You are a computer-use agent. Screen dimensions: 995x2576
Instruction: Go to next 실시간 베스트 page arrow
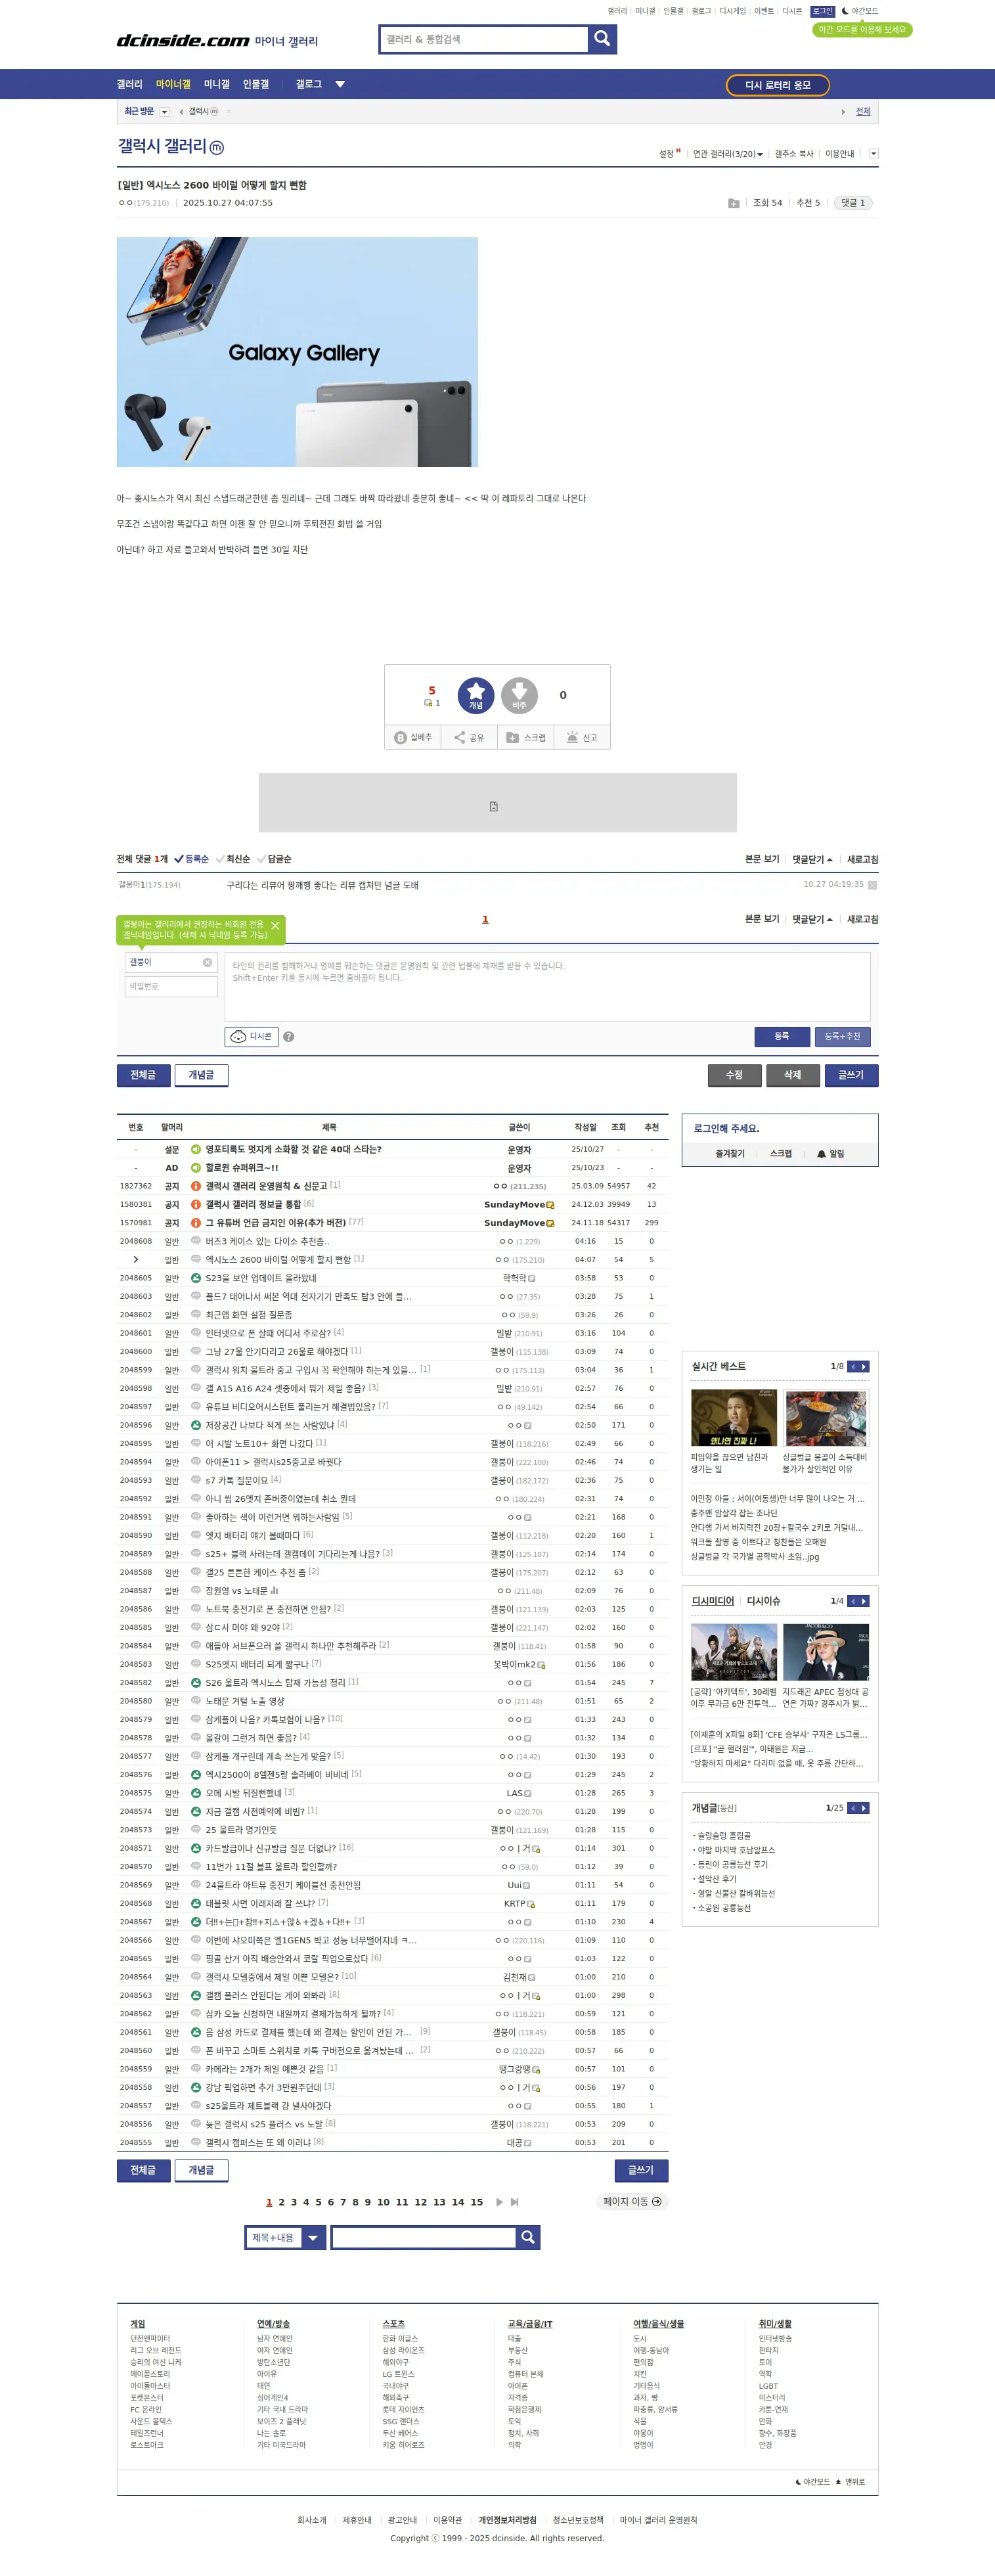pyautogui.click(x=864, y=1366)
